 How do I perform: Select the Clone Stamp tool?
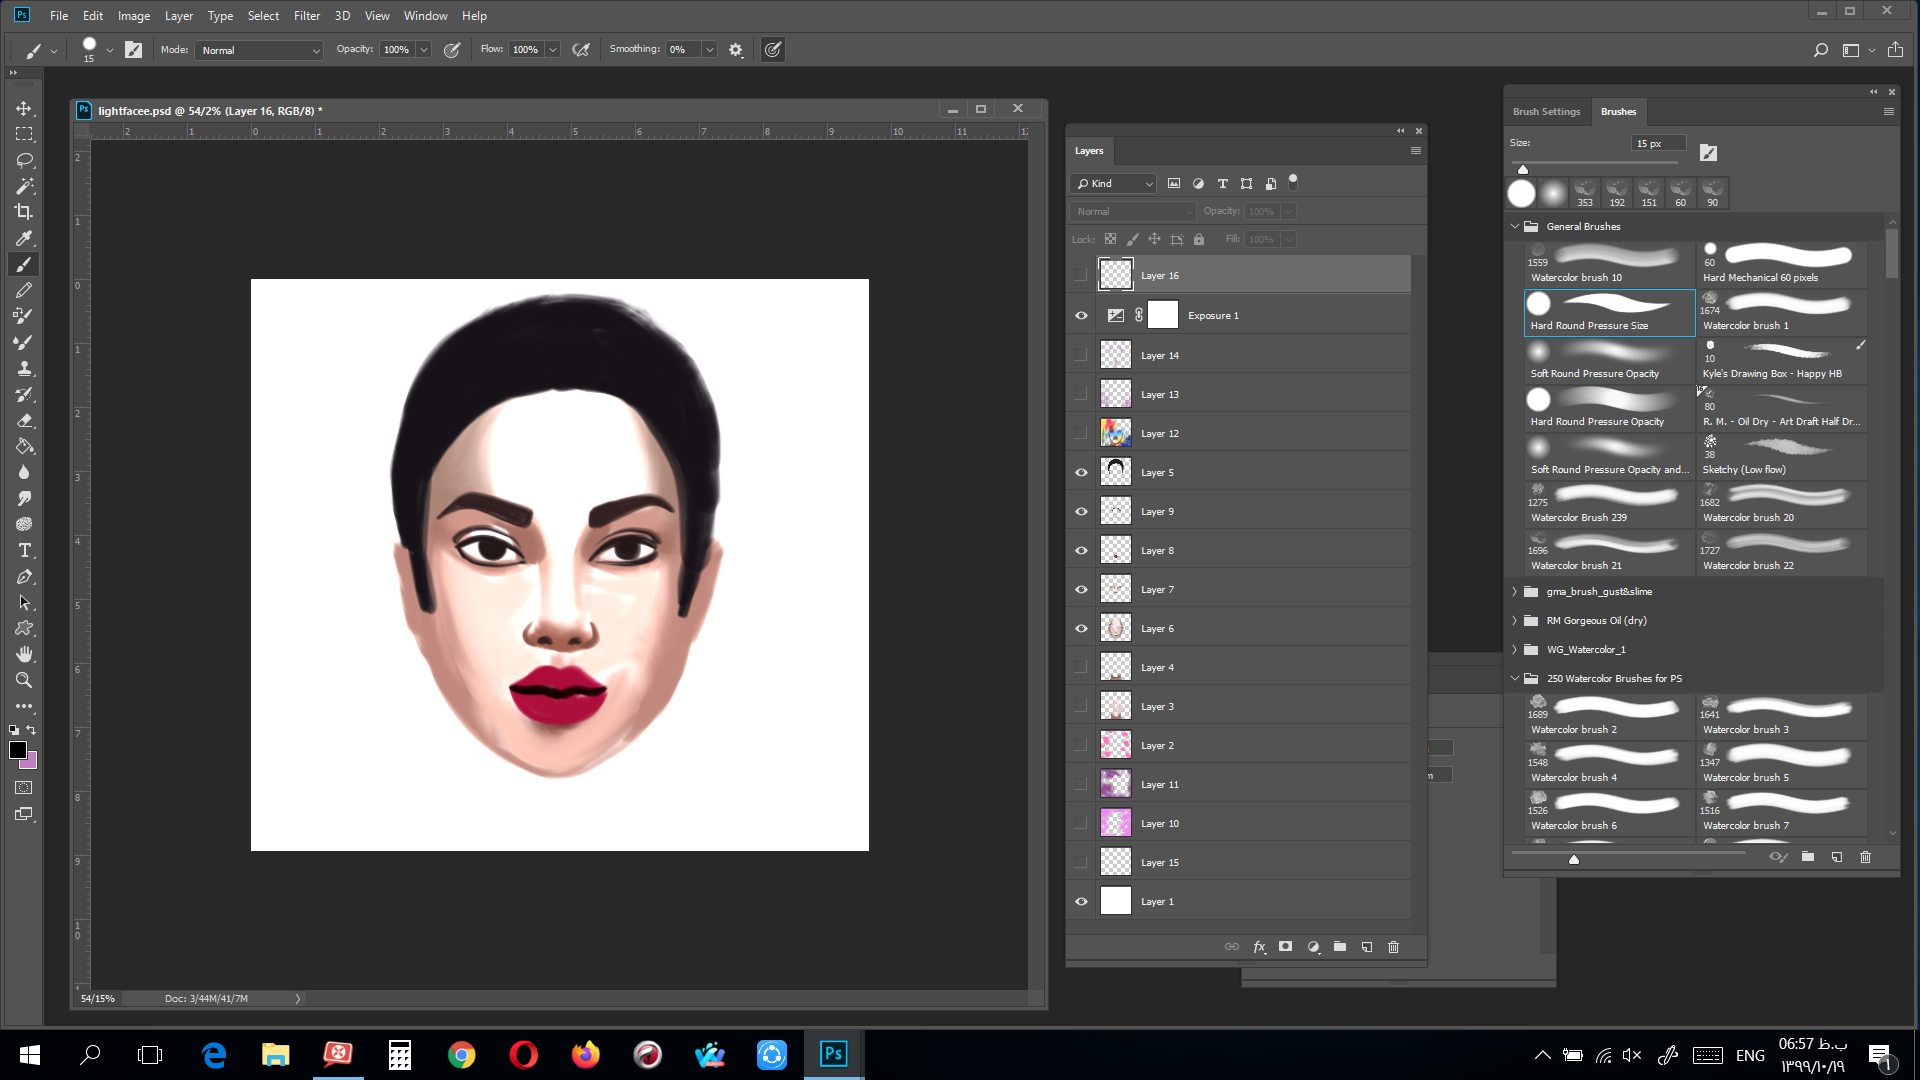[24, 368]
